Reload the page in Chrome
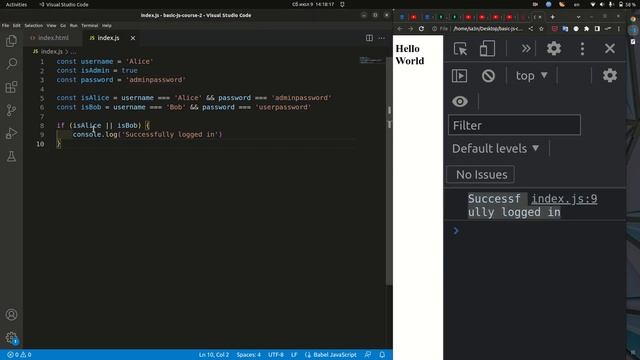The image size is (640, 360). (421, 29)
